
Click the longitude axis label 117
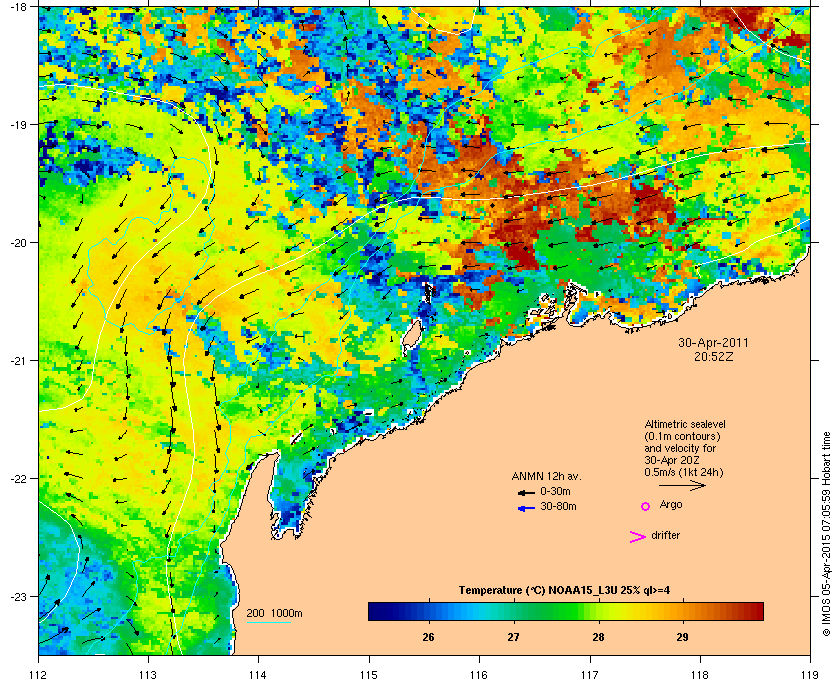[x=589, y=674]
